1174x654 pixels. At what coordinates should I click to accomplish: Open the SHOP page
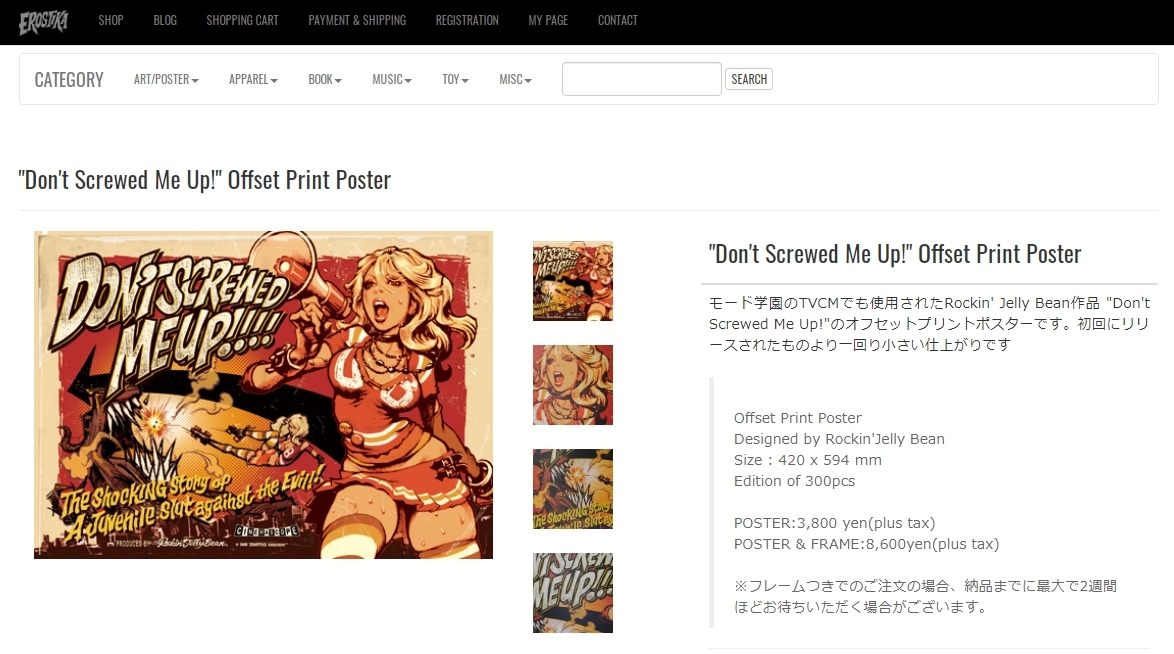click(111, 20)
